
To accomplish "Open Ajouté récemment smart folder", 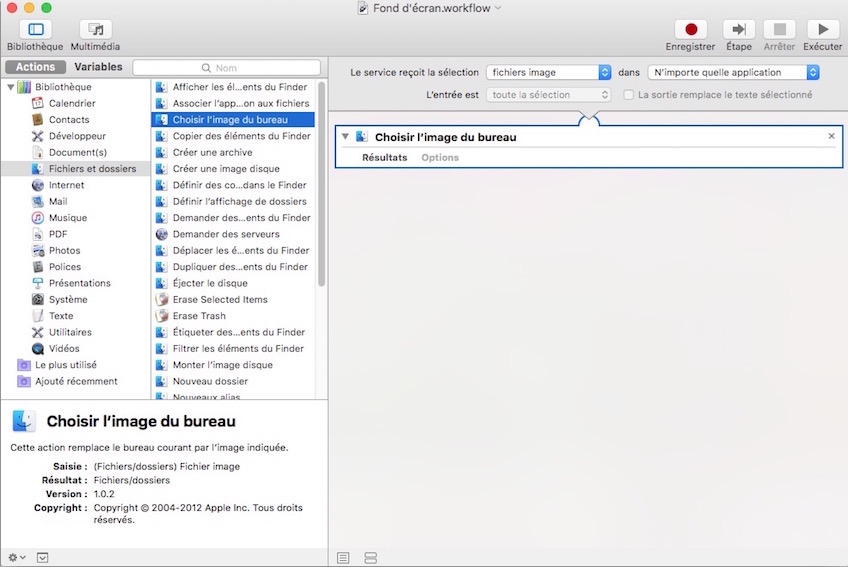I will pyautogui.click(x=76, y=381).
